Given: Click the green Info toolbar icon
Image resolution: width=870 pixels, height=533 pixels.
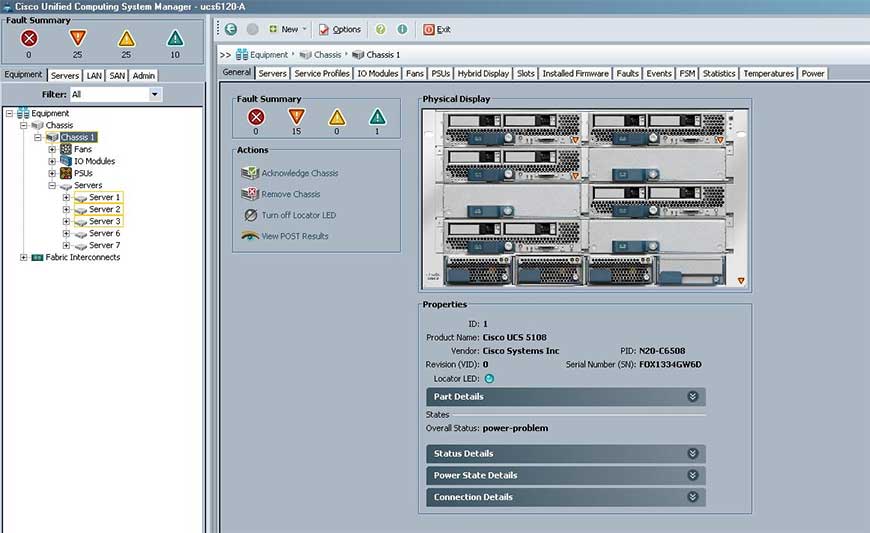Looking at the screenshot, I should (x=402, y=29).
